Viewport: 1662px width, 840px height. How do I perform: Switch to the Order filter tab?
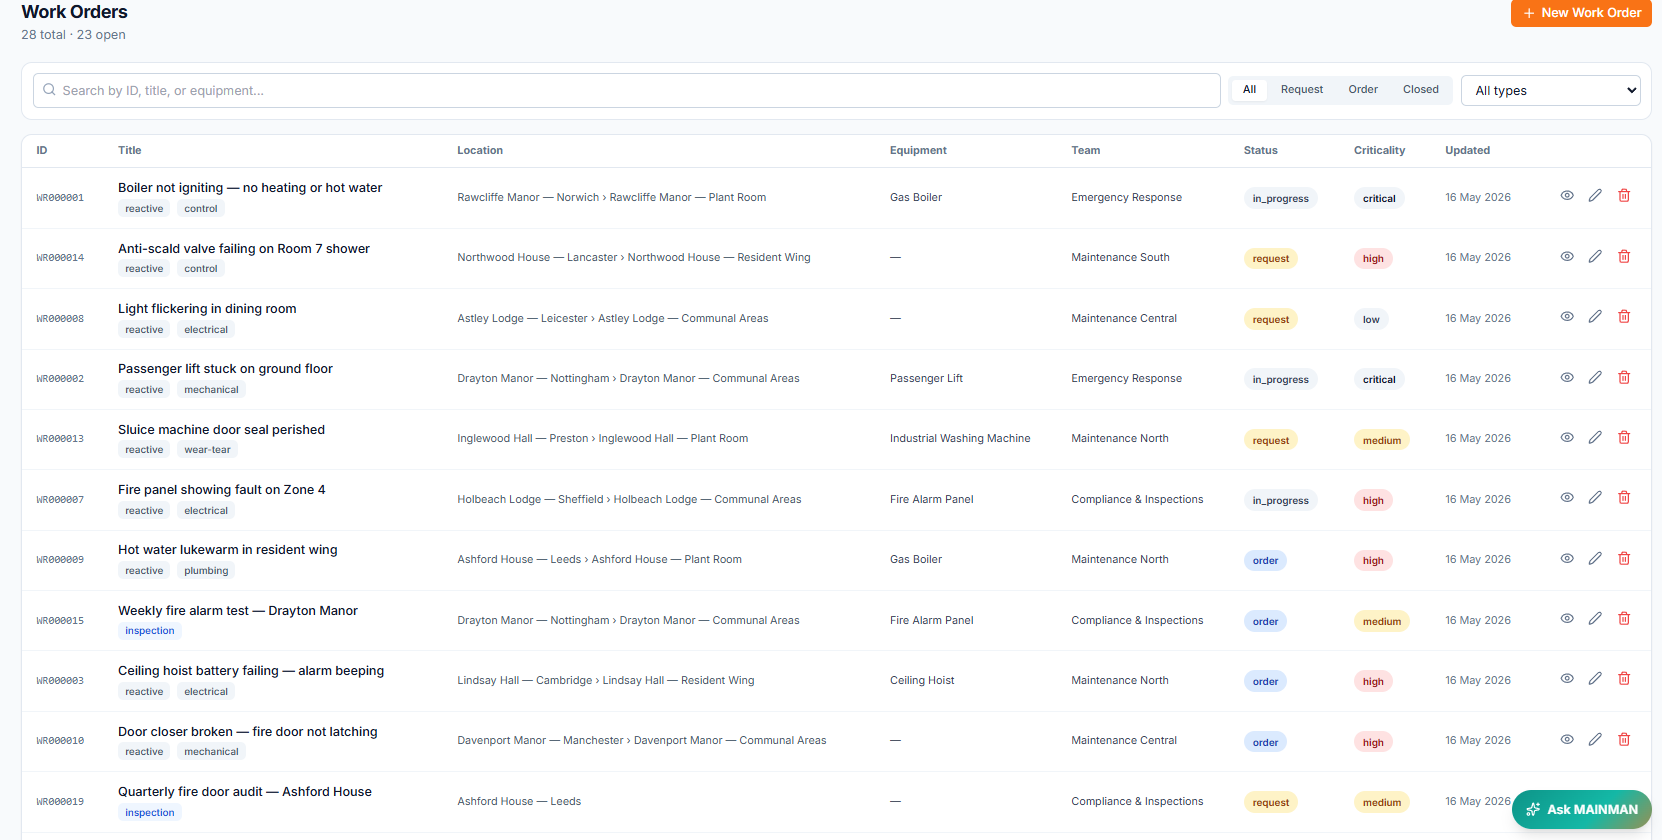pos(1363,89)
